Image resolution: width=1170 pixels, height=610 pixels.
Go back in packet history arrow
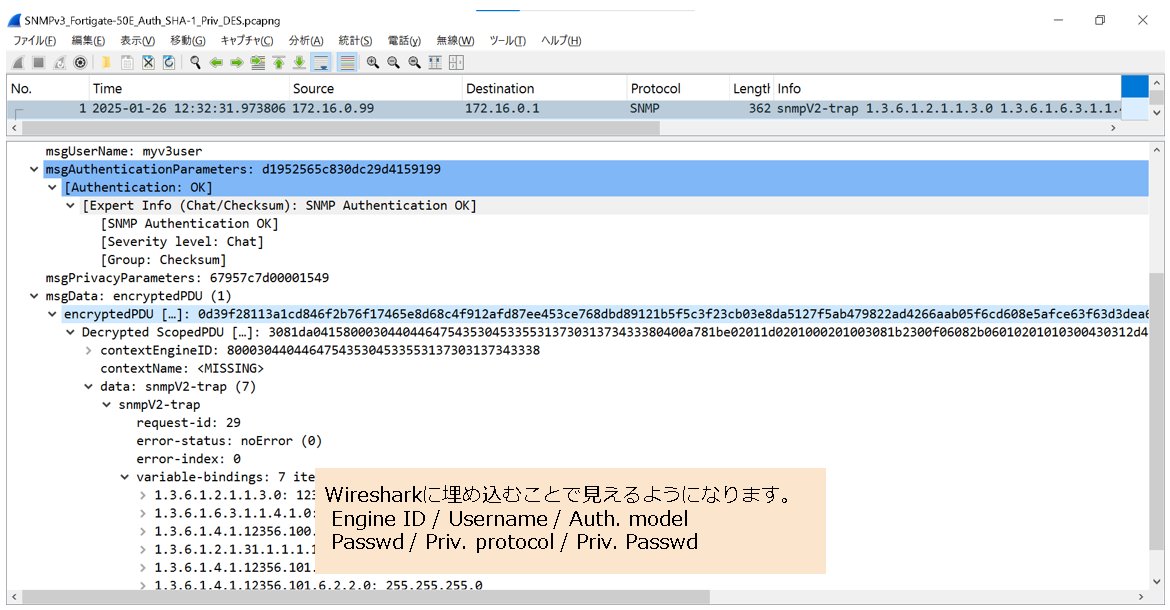tap(216, 63)
